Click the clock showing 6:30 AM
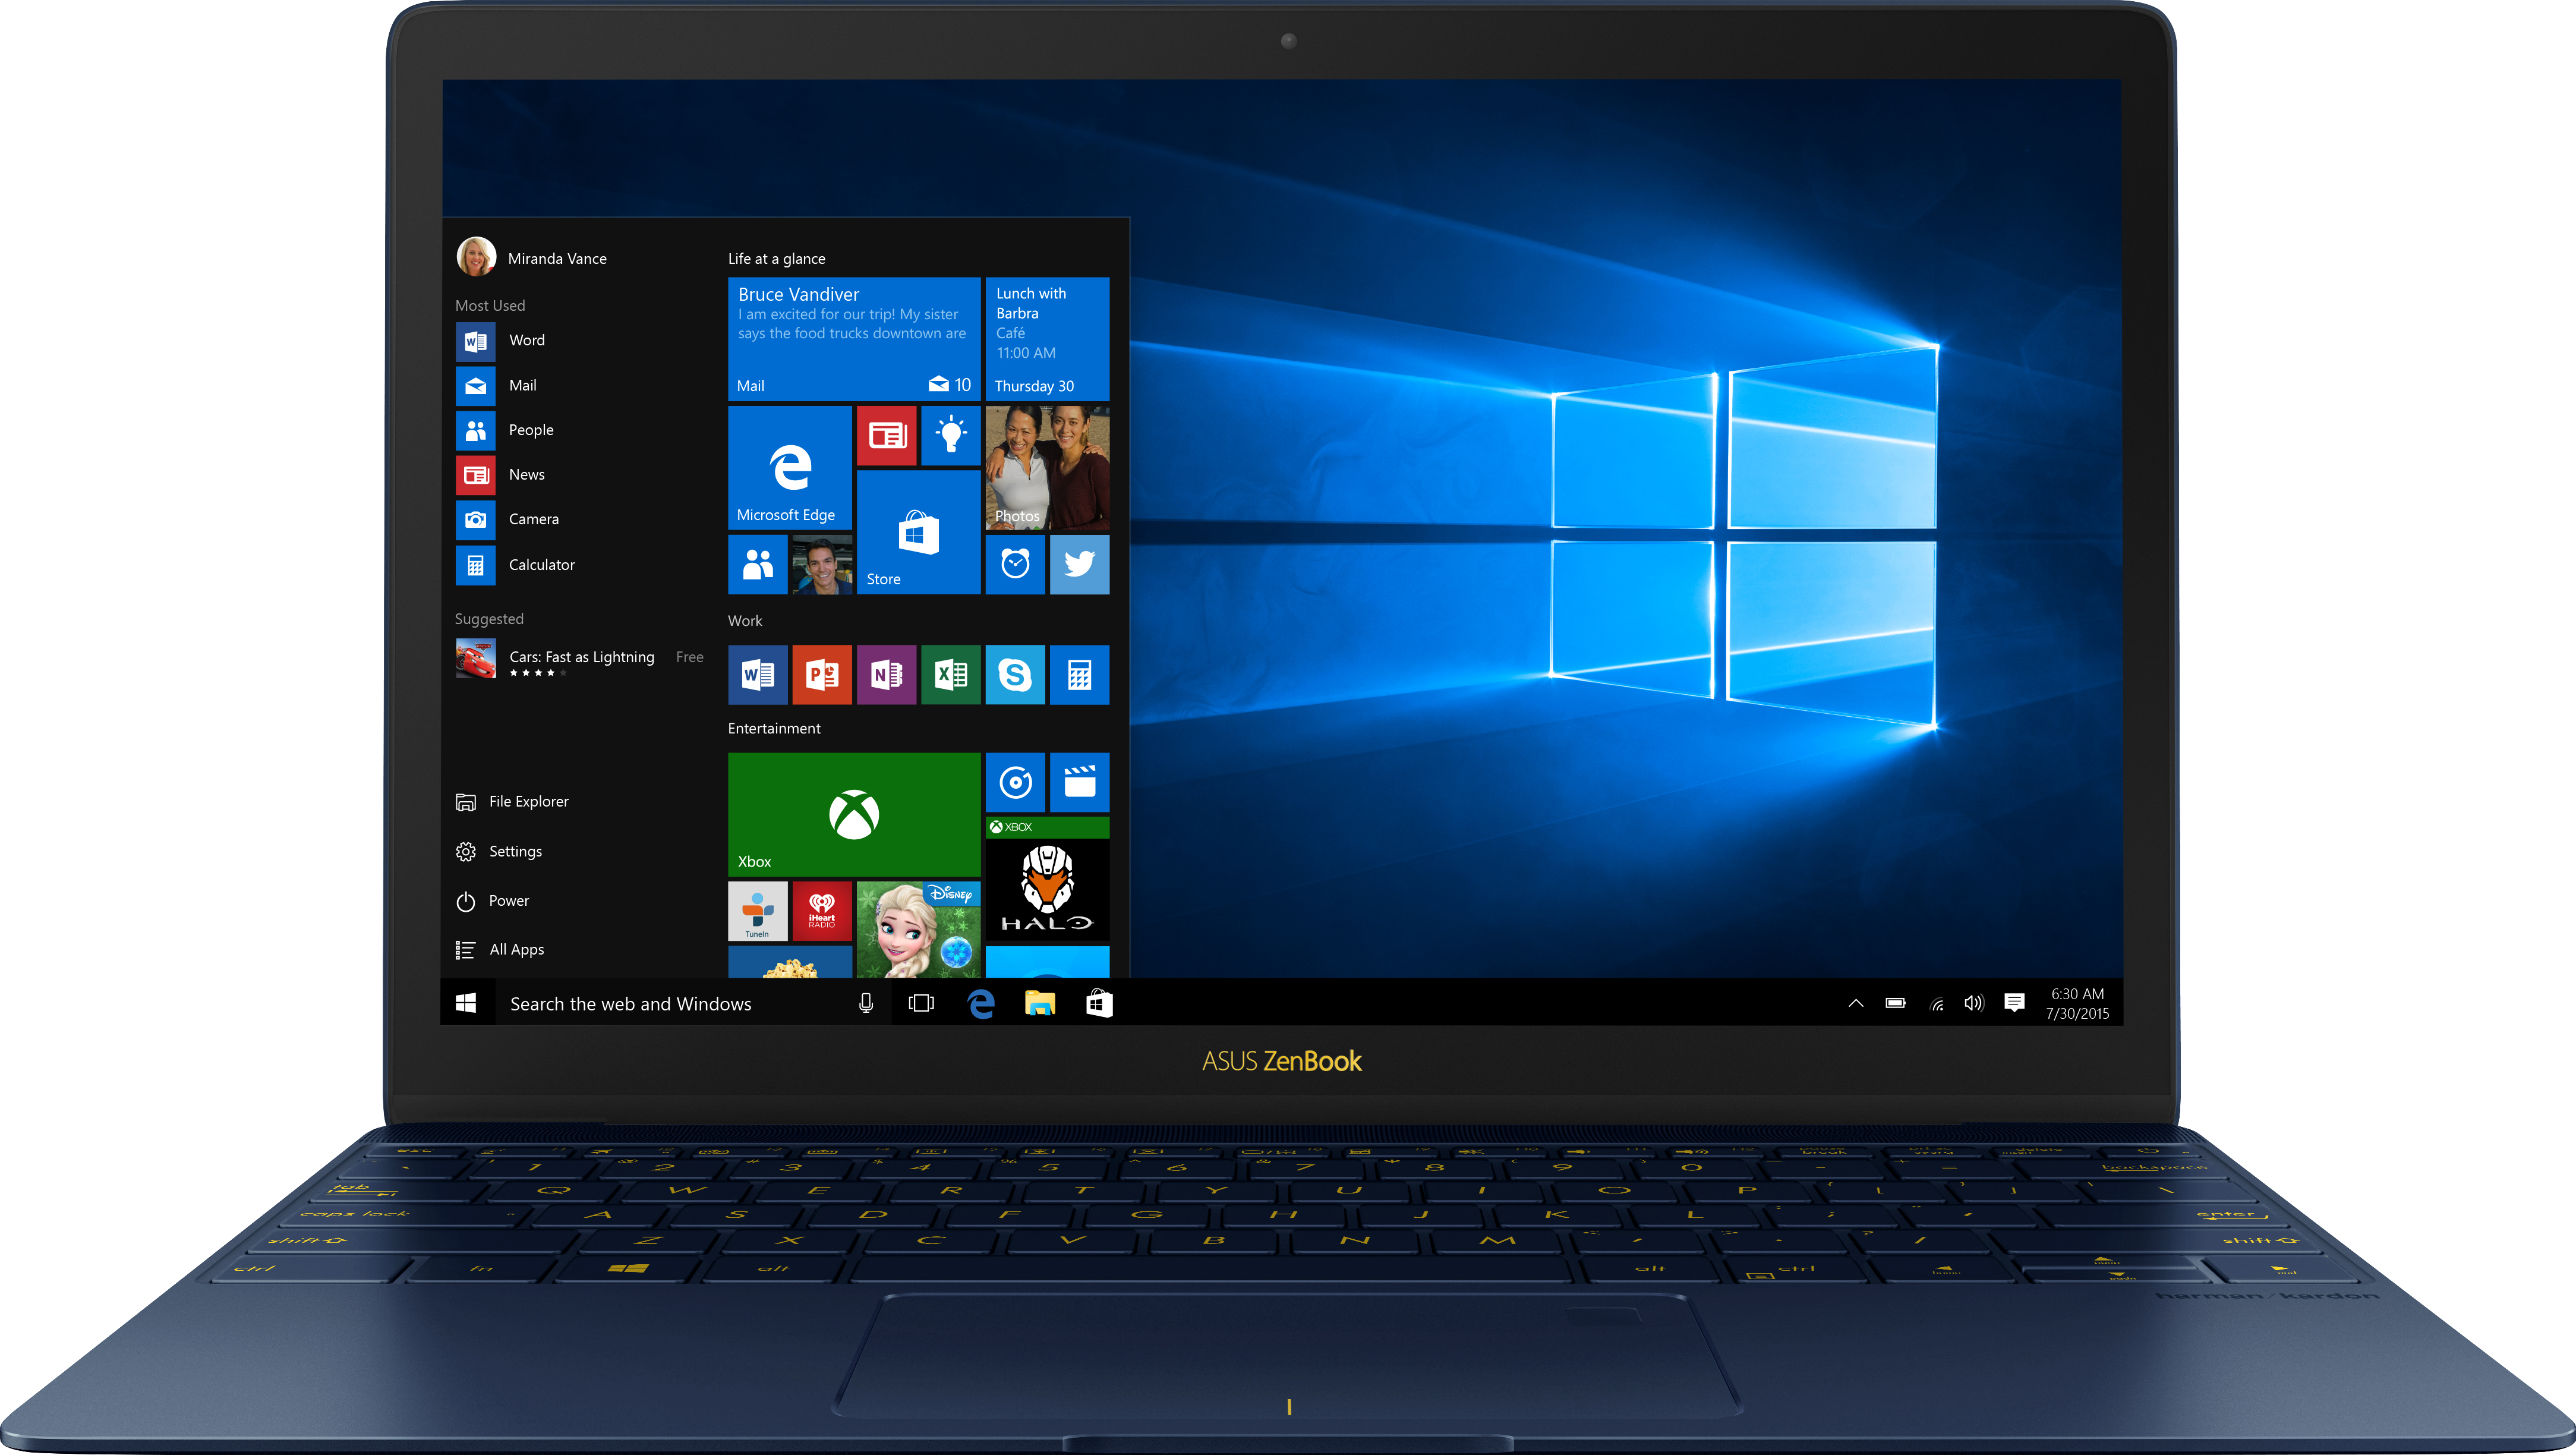 coord(2077,1003)
